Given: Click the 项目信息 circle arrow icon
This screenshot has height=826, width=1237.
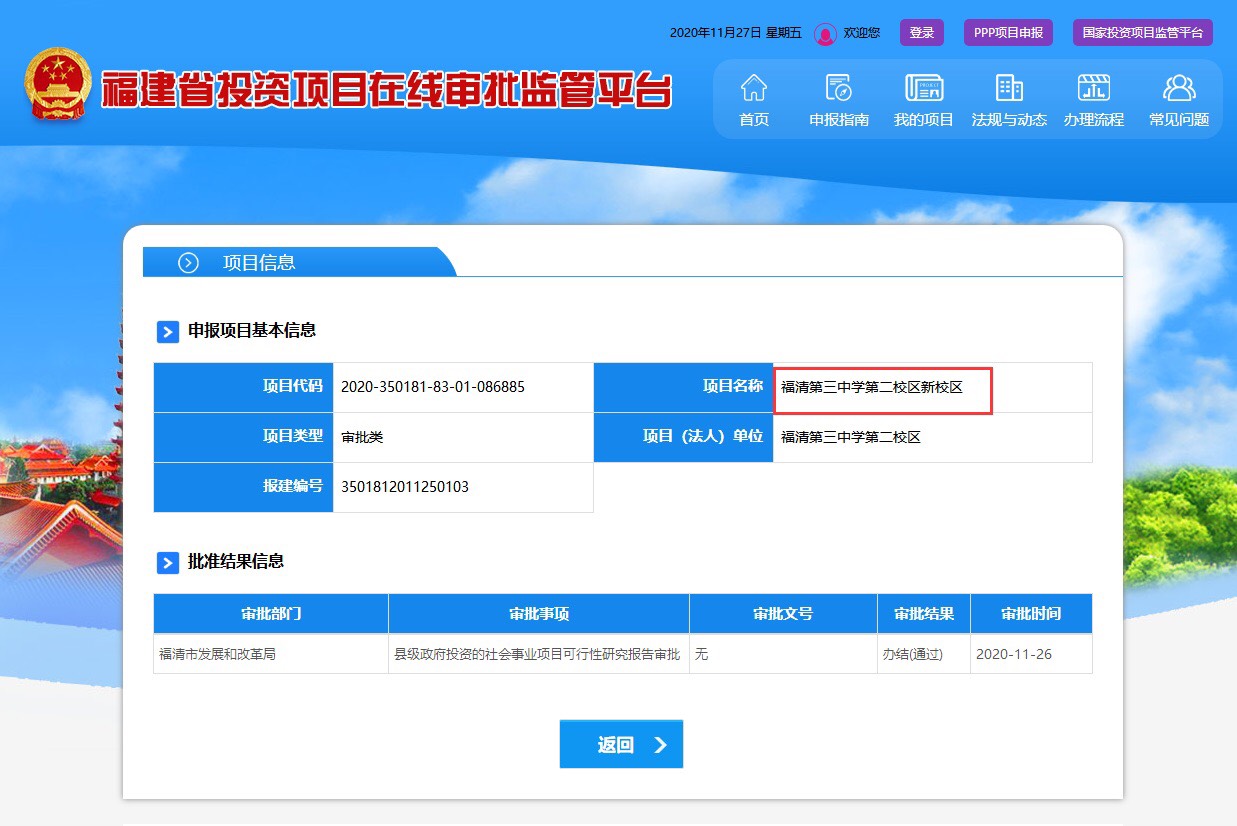Looking at the screenshot, I should point(188,263).
